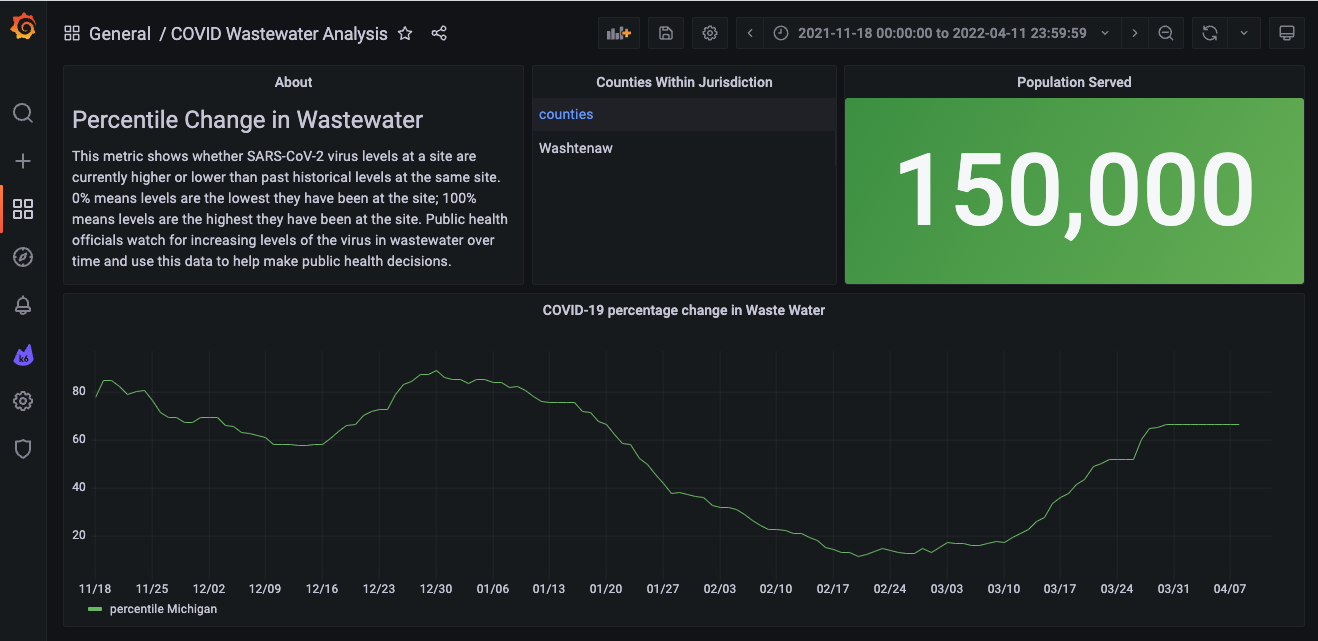
Task: Open the General folder breadcrumb
Action: (120, 33)
